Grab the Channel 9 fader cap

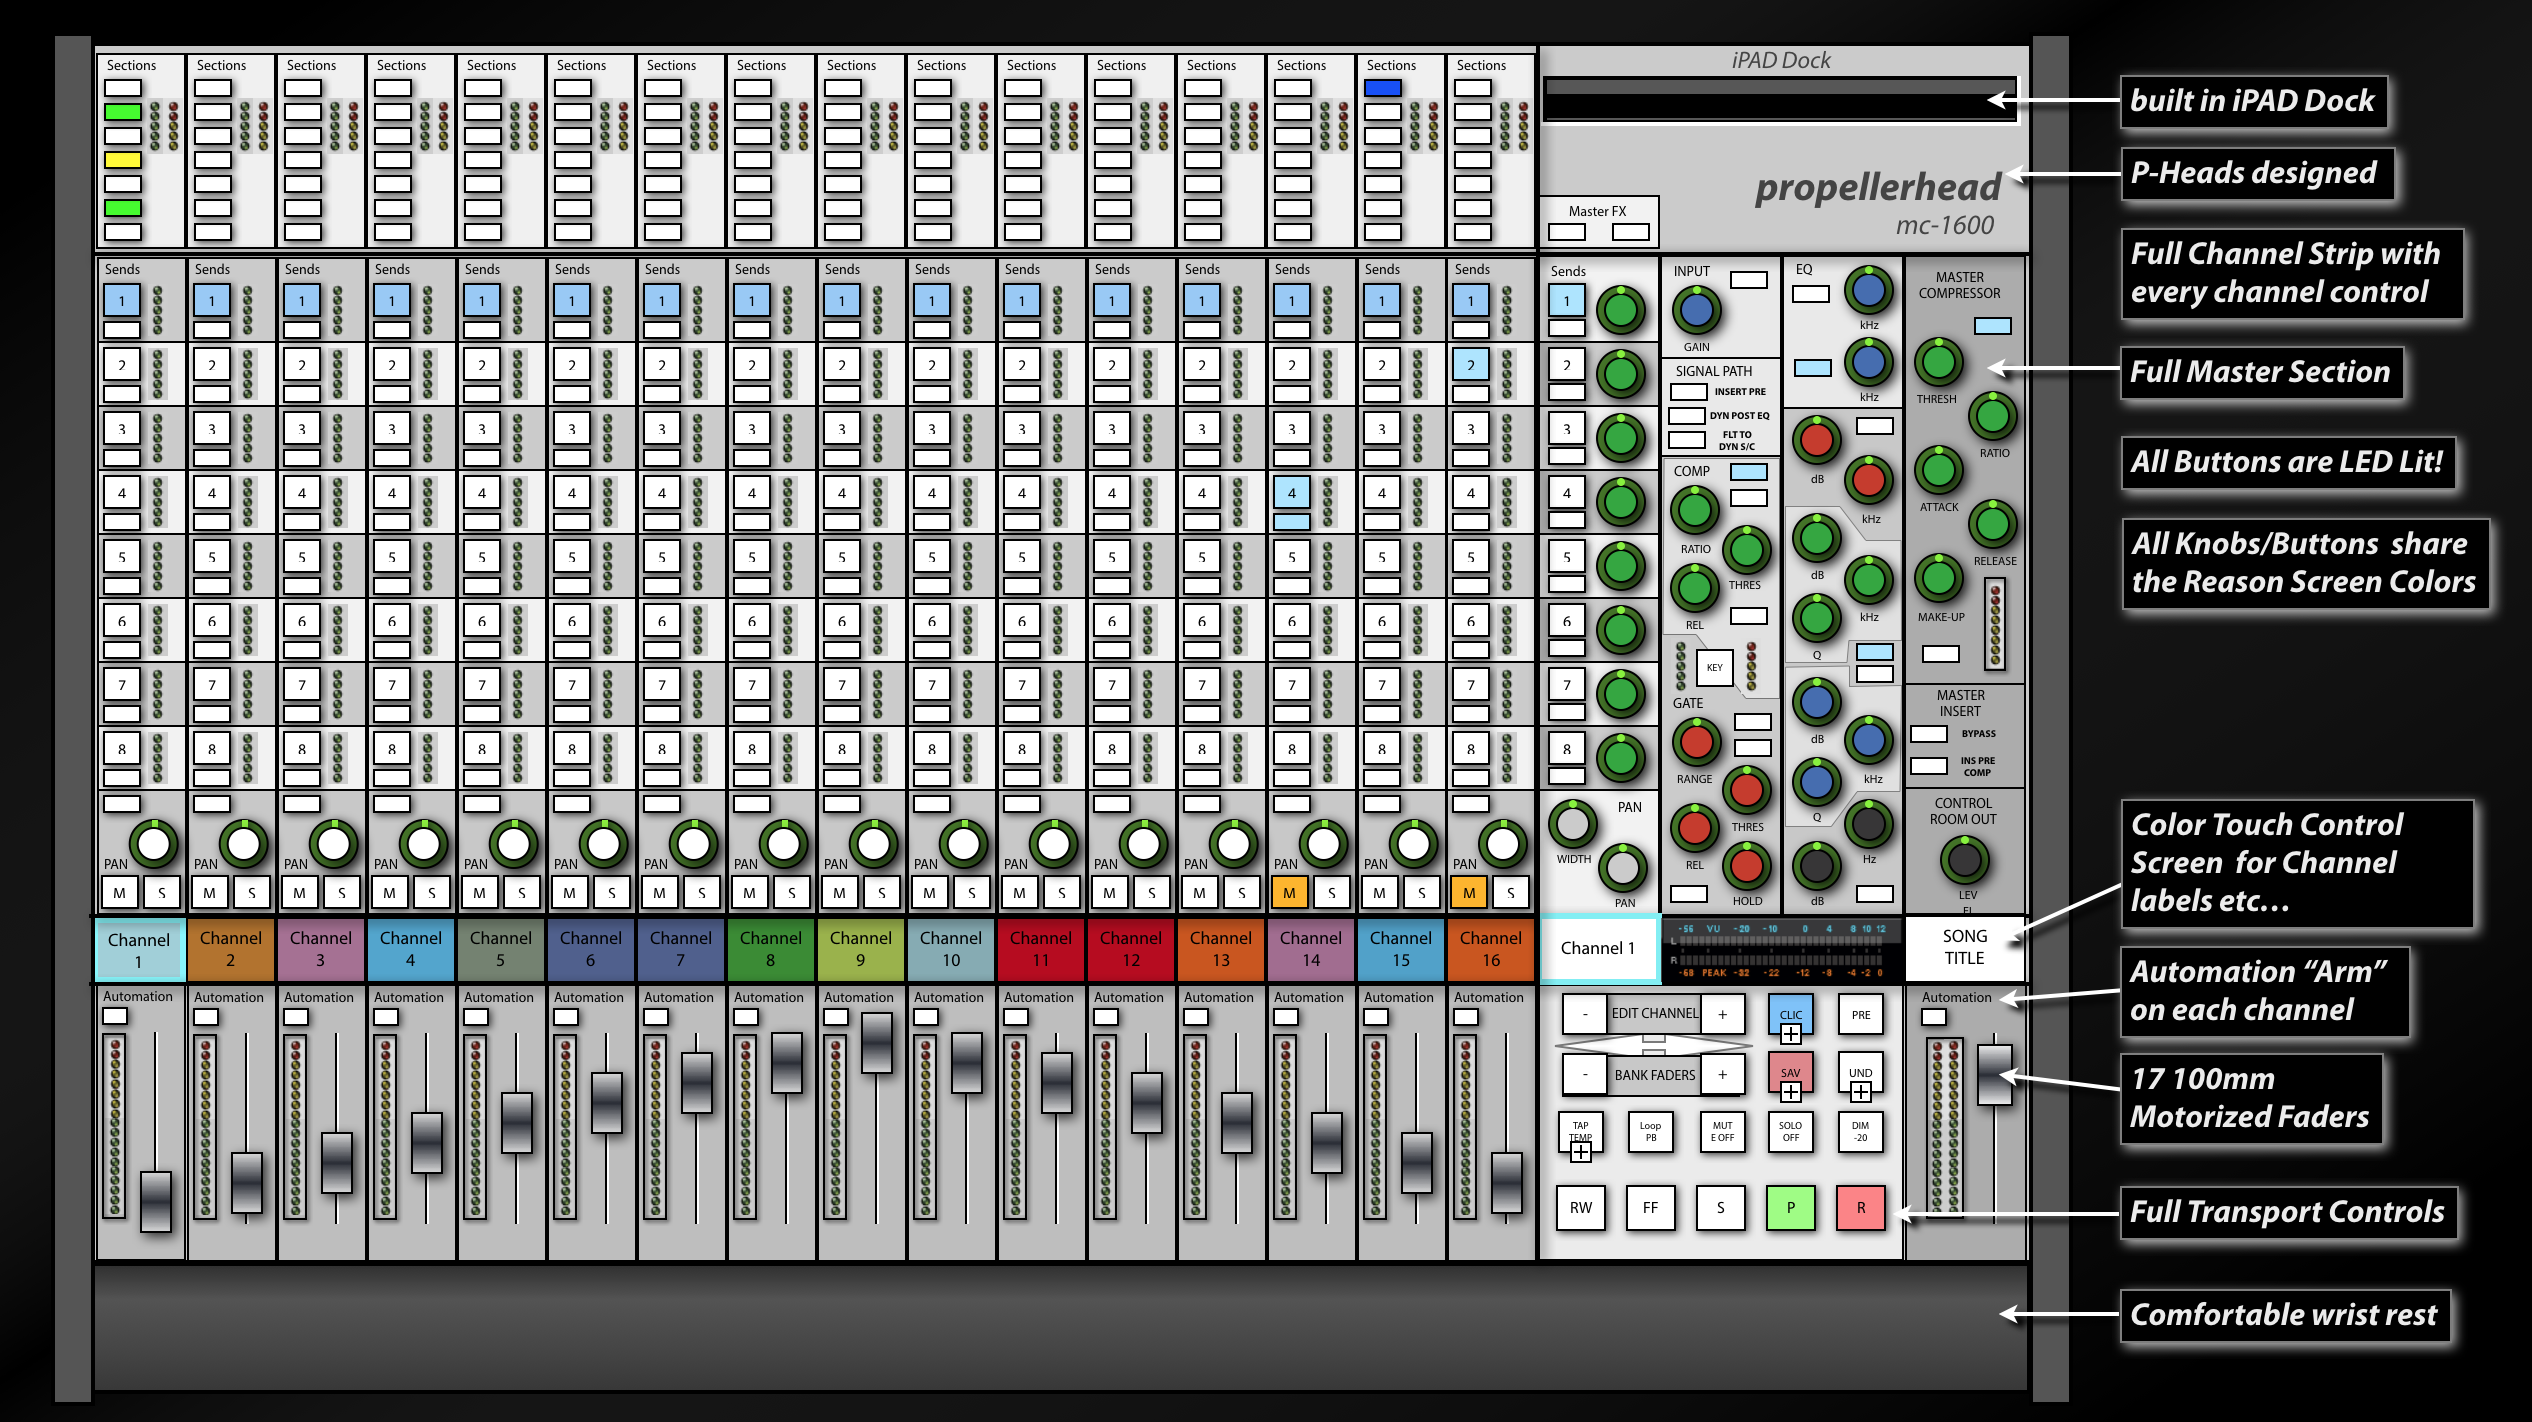pos(876,1043)
